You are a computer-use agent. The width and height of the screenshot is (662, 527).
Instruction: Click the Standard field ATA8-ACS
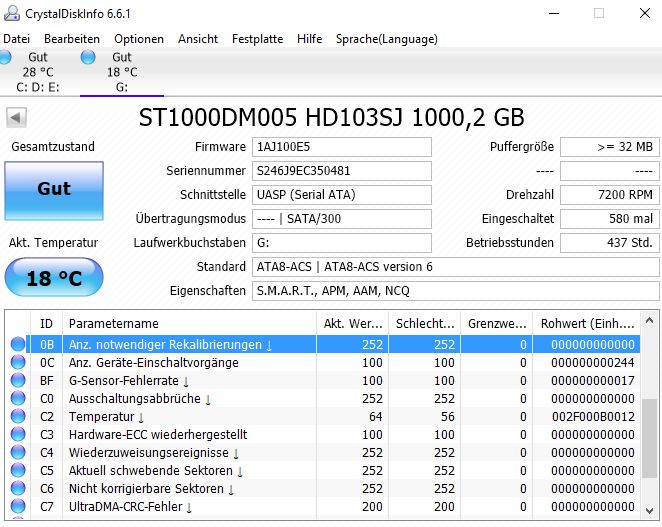pos(456,267)
